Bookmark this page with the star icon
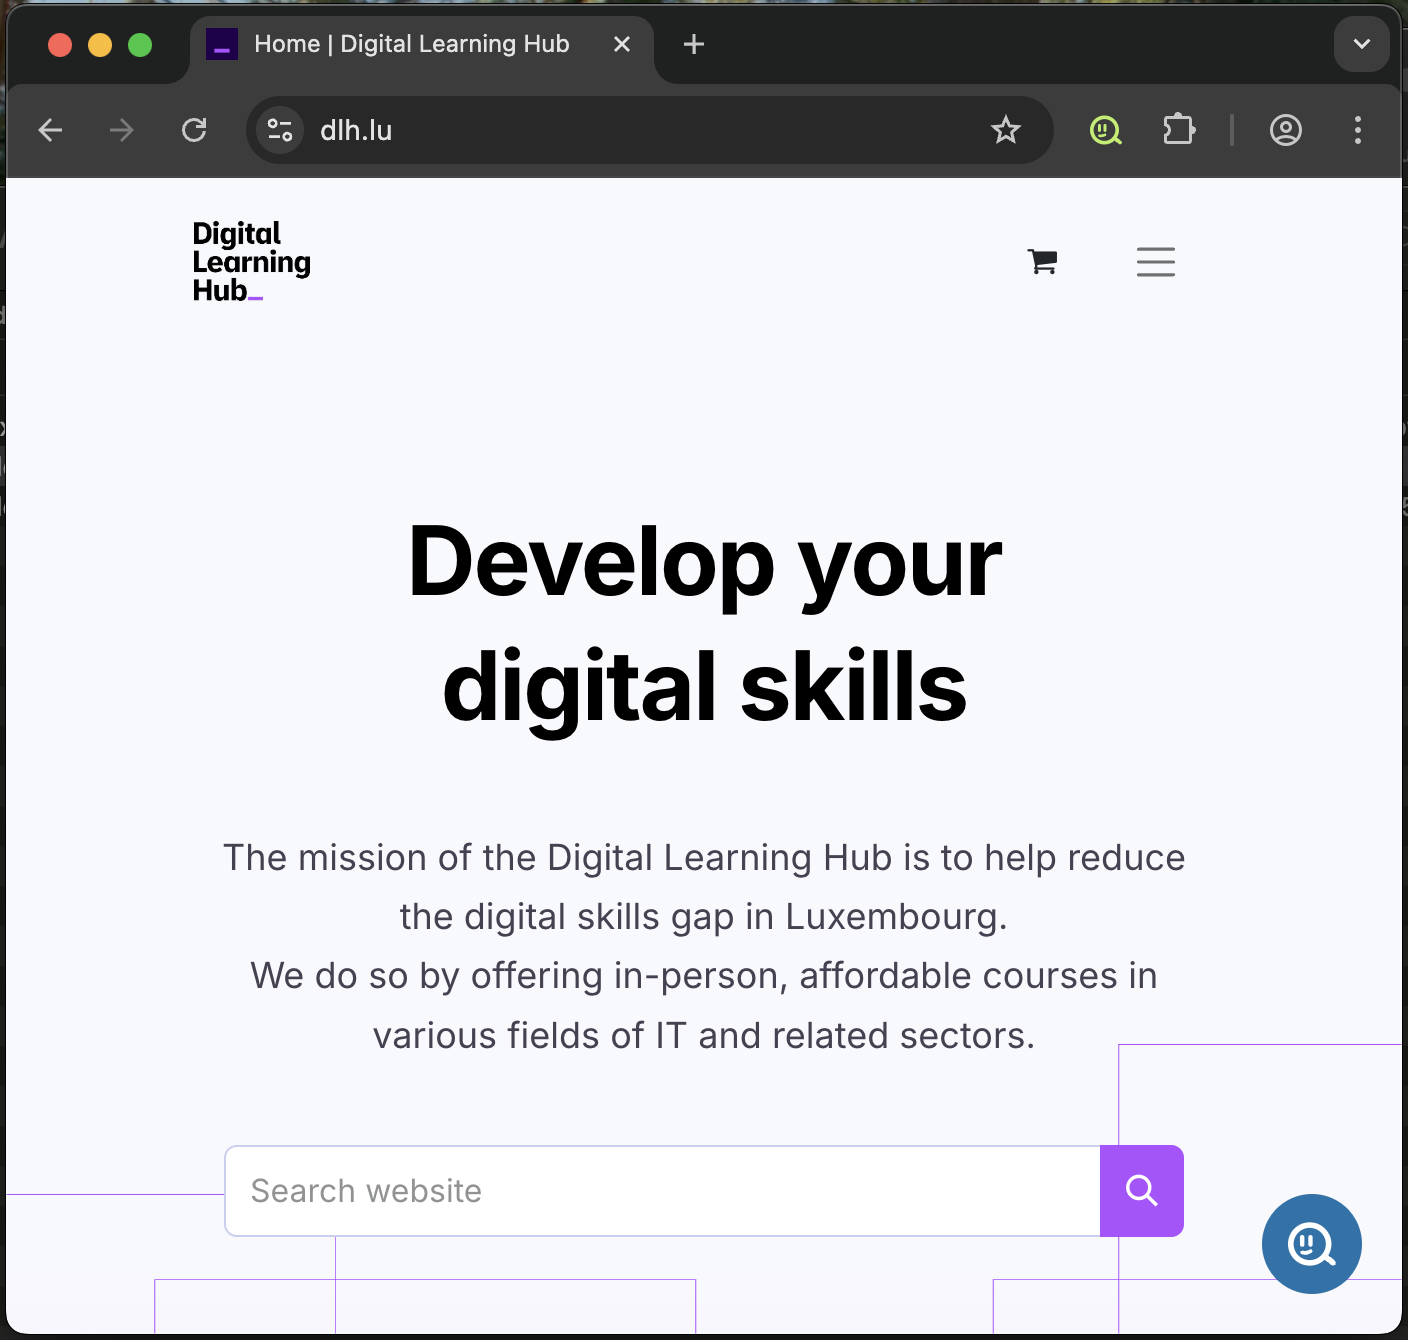 click(1005, 130)
